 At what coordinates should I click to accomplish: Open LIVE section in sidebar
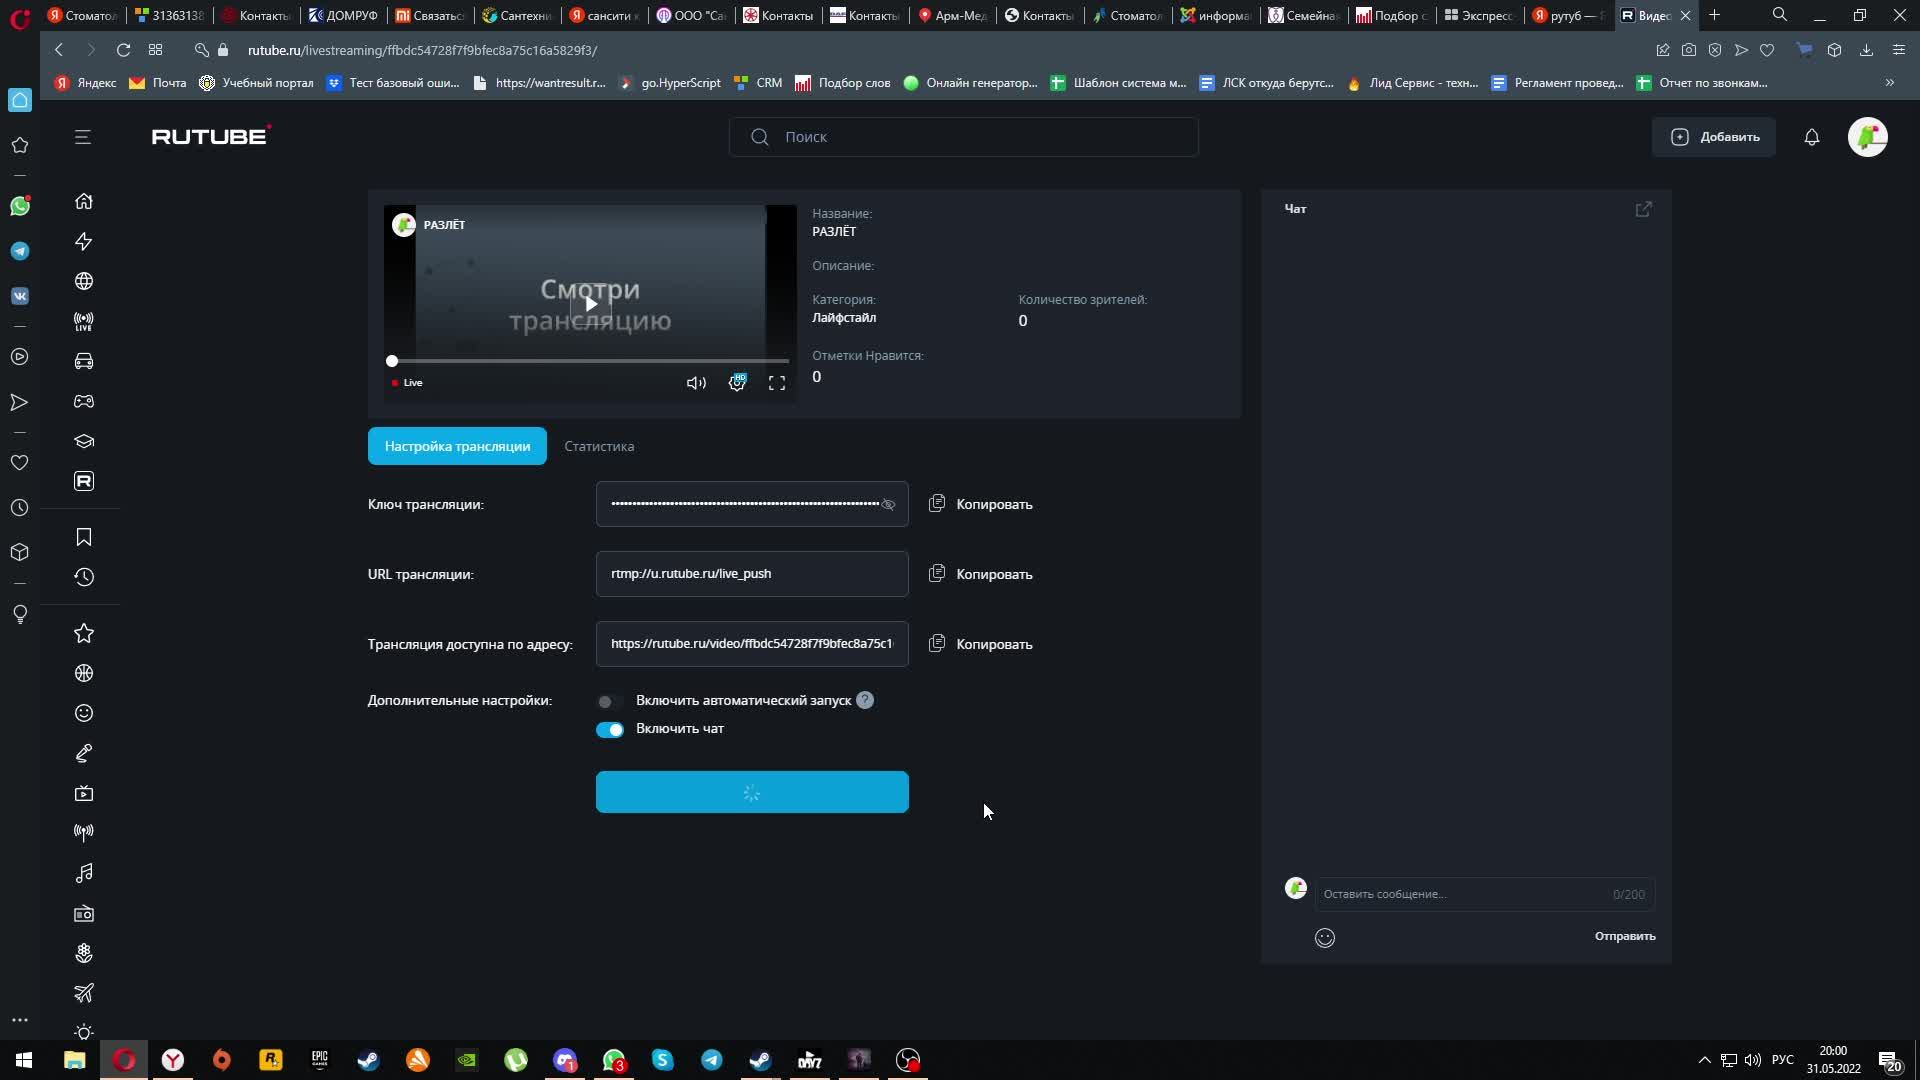click(84, 322)
